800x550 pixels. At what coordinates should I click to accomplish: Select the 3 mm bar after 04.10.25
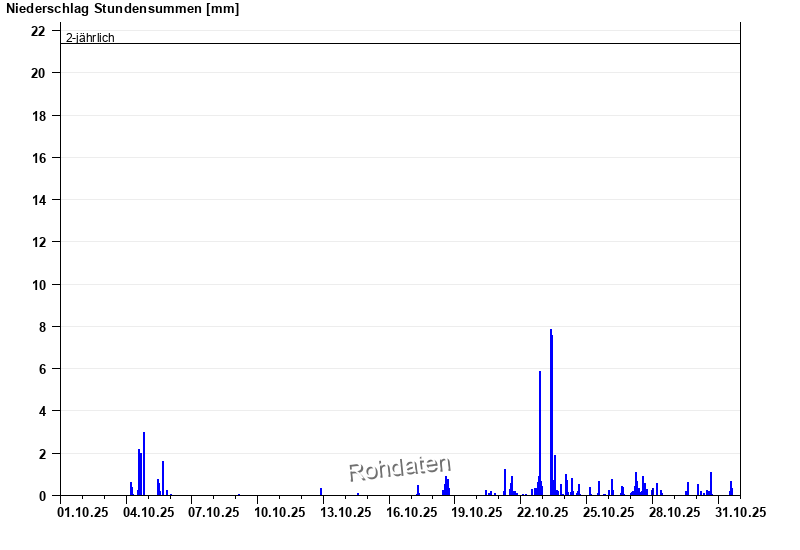(144, 464)
